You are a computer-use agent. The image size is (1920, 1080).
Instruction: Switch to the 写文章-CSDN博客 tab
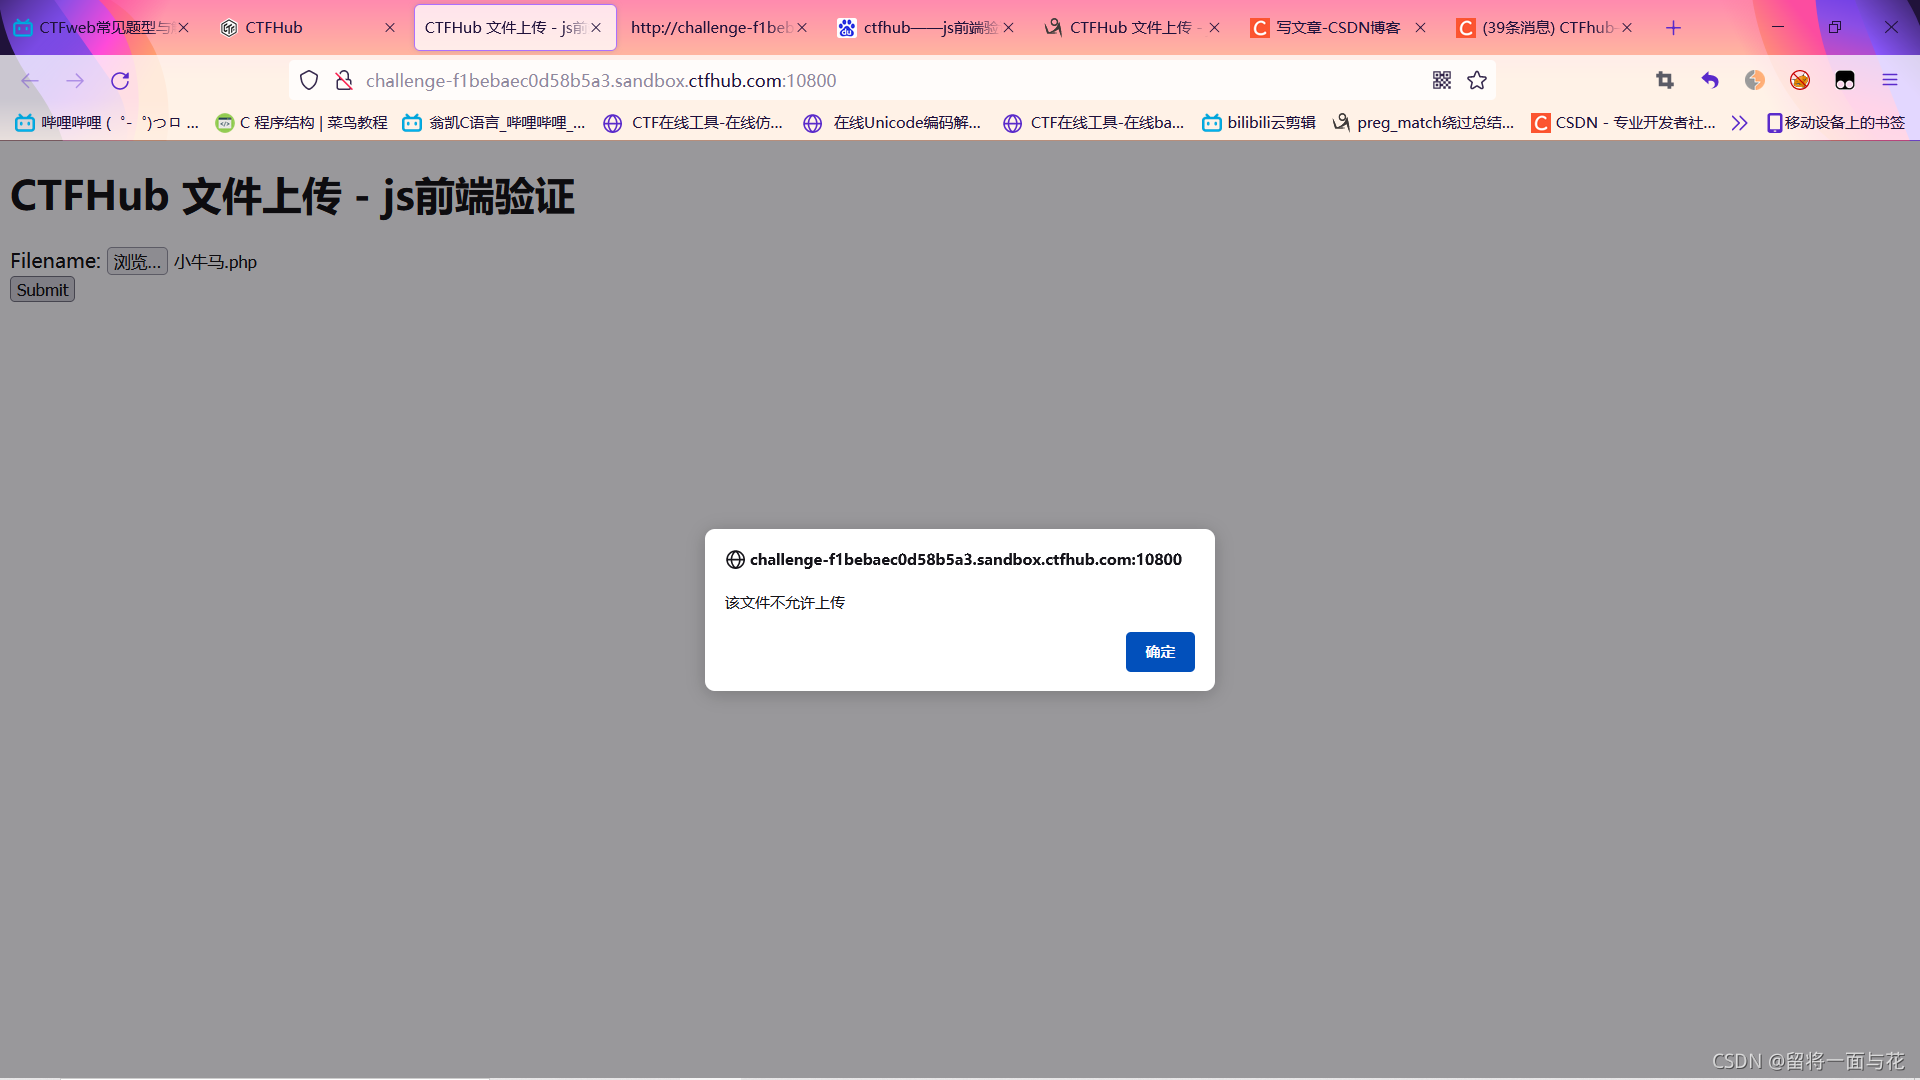tap(1337, 28)
